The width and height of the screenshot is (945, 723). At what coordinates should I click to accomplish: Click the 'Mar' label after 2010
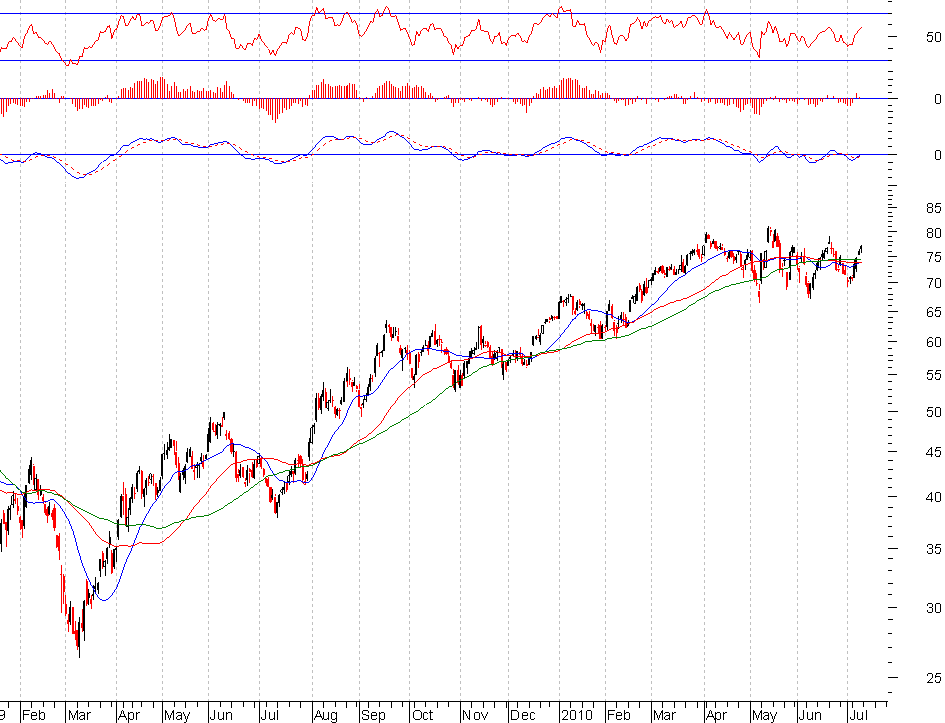[x=665, y=715]
